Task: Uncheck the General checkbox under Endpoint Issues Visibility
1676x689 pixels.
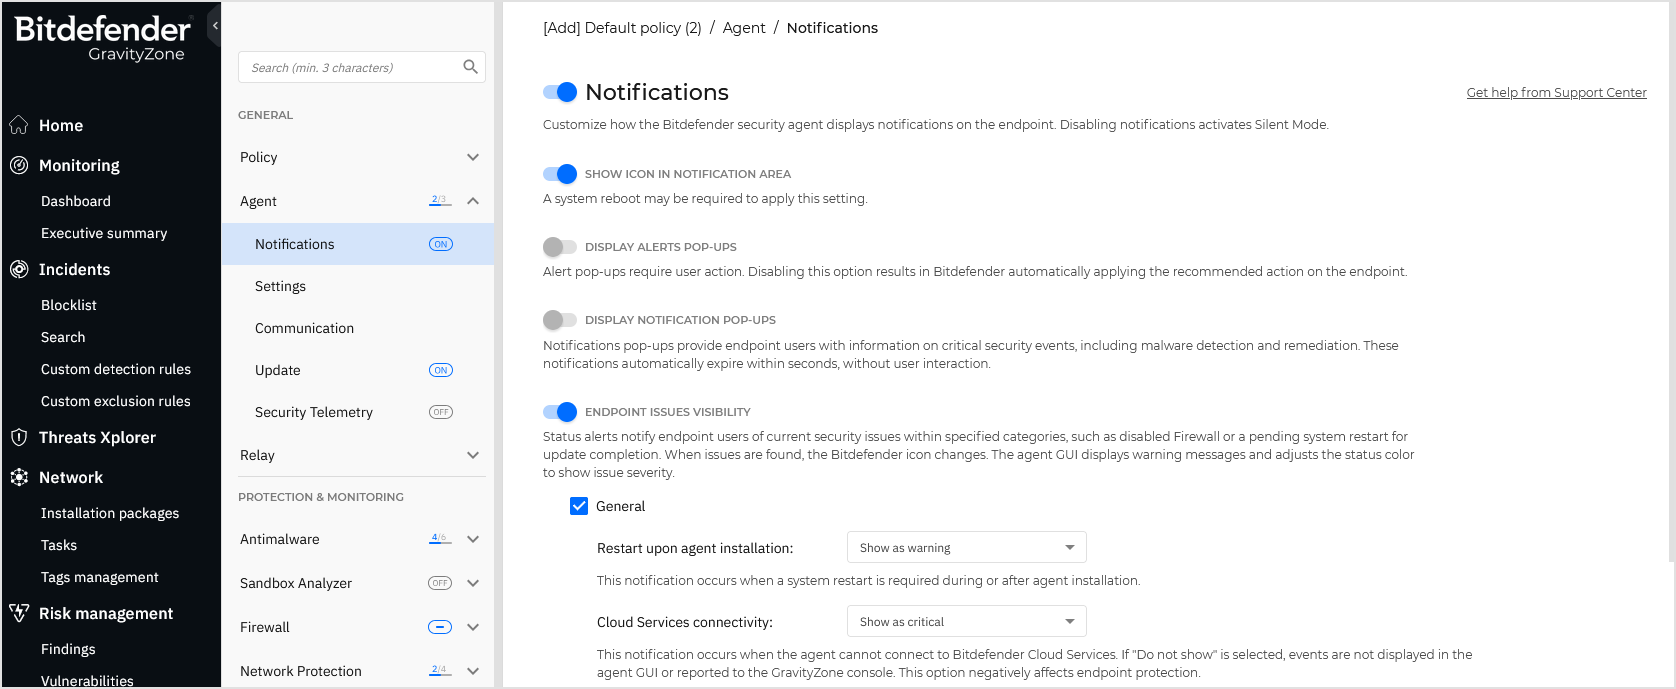Action: coord(579,506)
